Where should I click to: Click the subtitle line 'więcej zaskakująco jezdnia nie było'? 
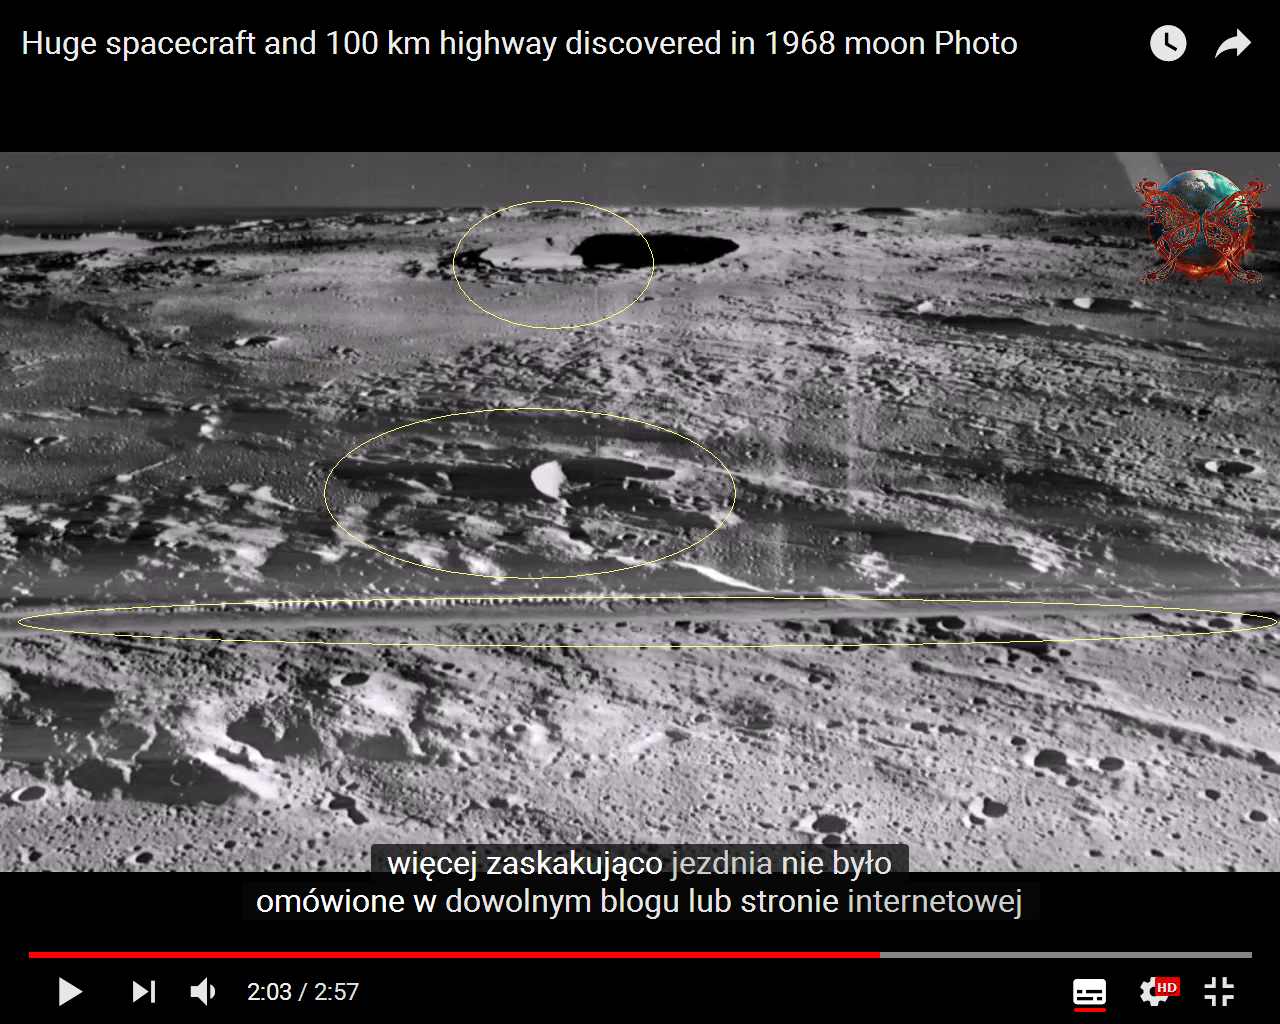(639, 863)
